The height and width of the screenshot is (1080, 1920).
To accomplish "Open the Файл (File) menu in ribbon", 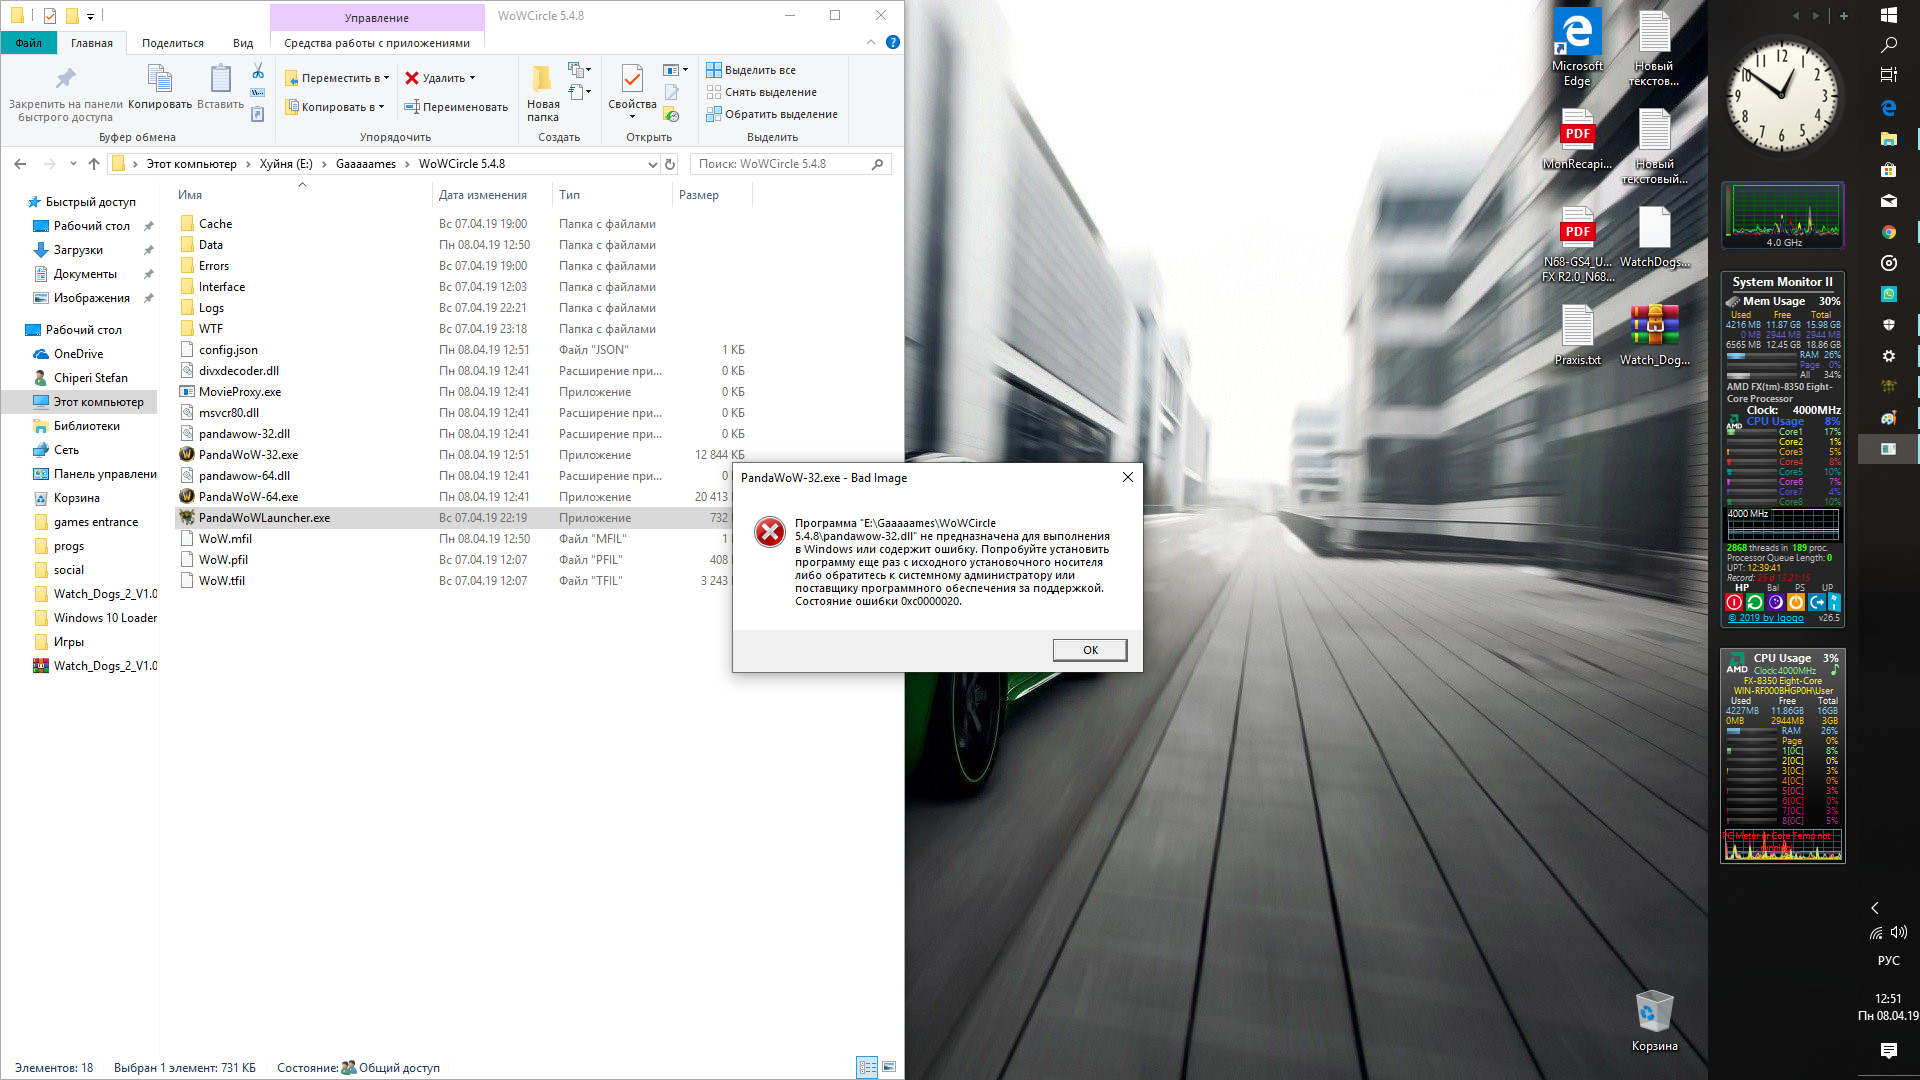I will point(29,42).
